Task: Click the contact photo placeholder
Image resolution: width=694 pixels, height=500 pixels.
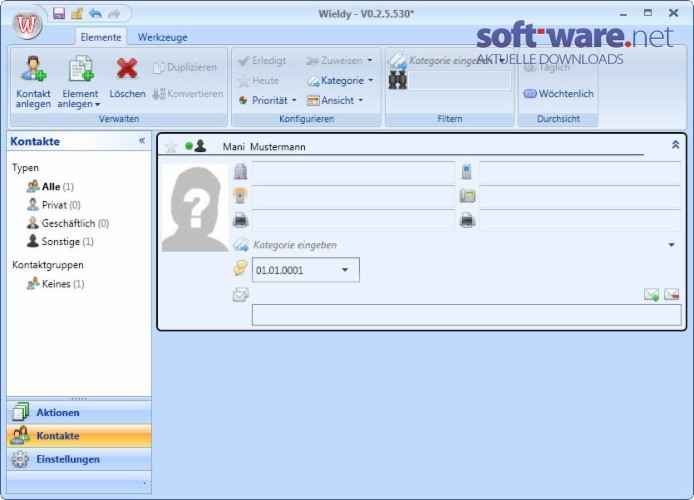Action: click(195, 208)
